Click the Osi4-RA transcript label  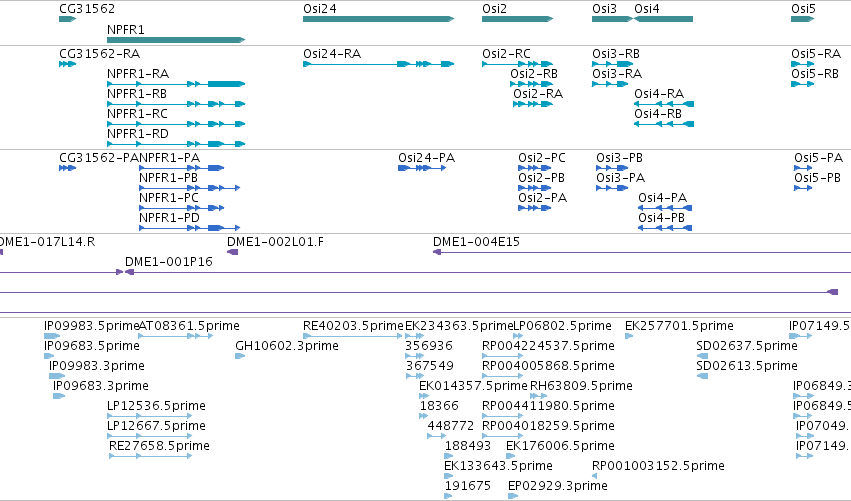659,94
